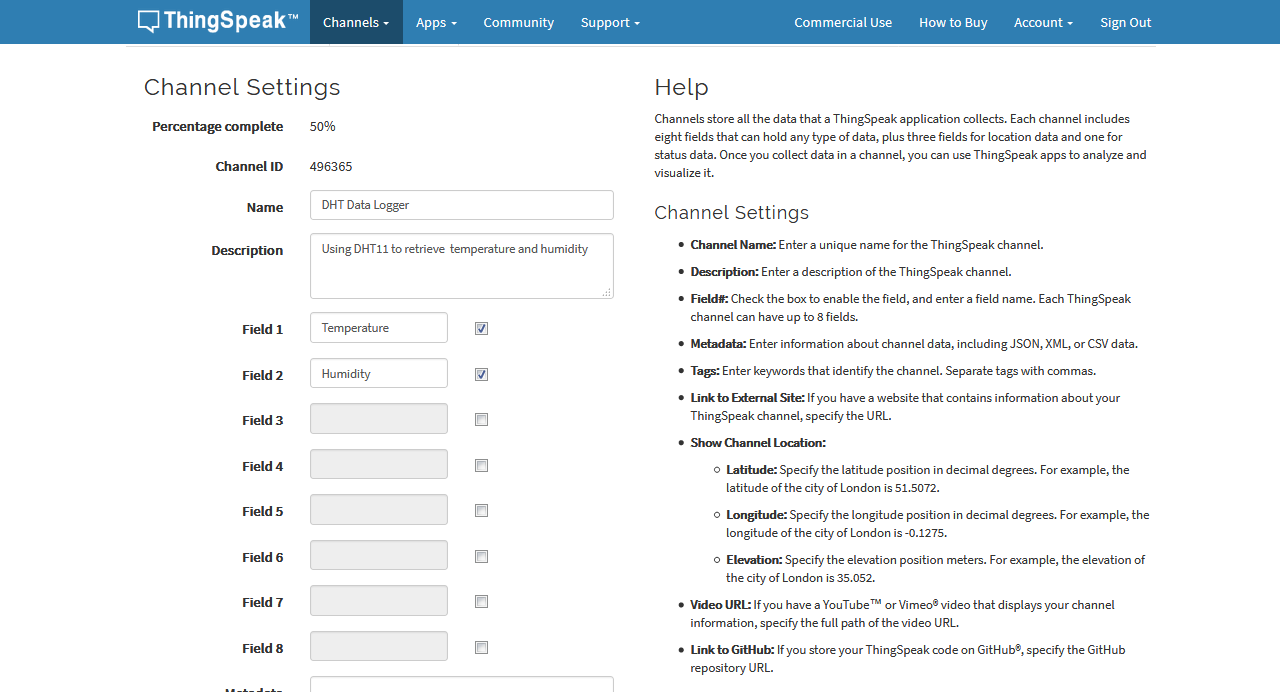This screenshot has width=1280, height=692.
Task: Enable the Field 6 checkbox
Action: (481, 556)
